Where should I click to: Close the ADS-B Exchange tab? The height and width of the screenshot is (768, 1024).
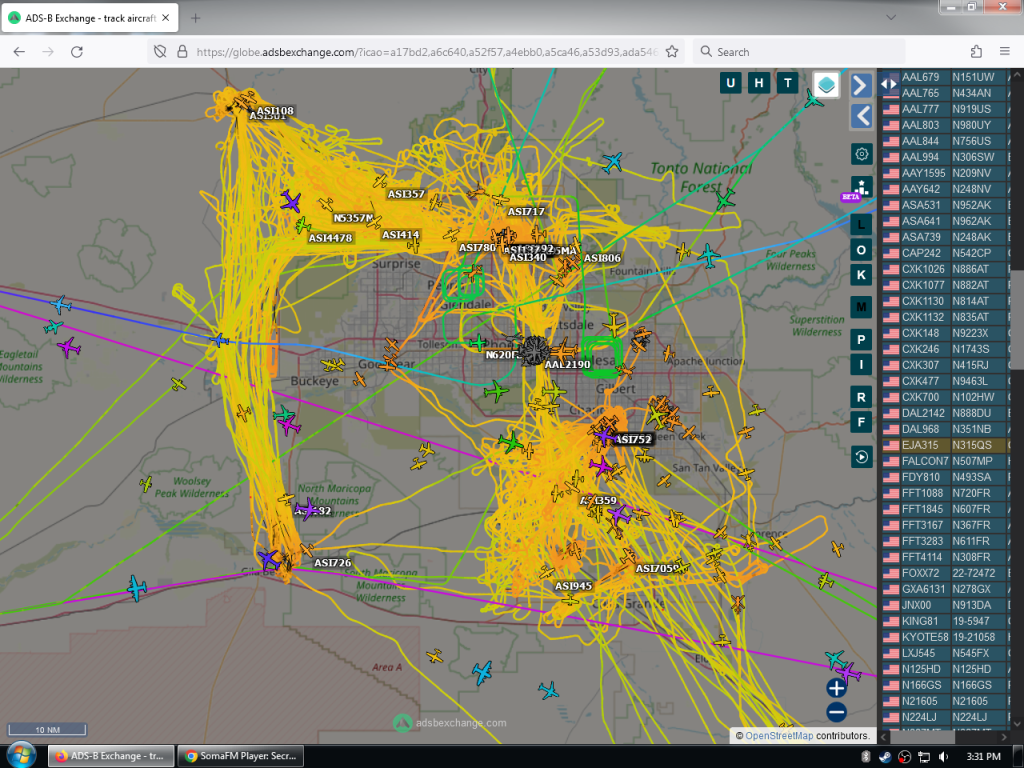click(166, 18)
